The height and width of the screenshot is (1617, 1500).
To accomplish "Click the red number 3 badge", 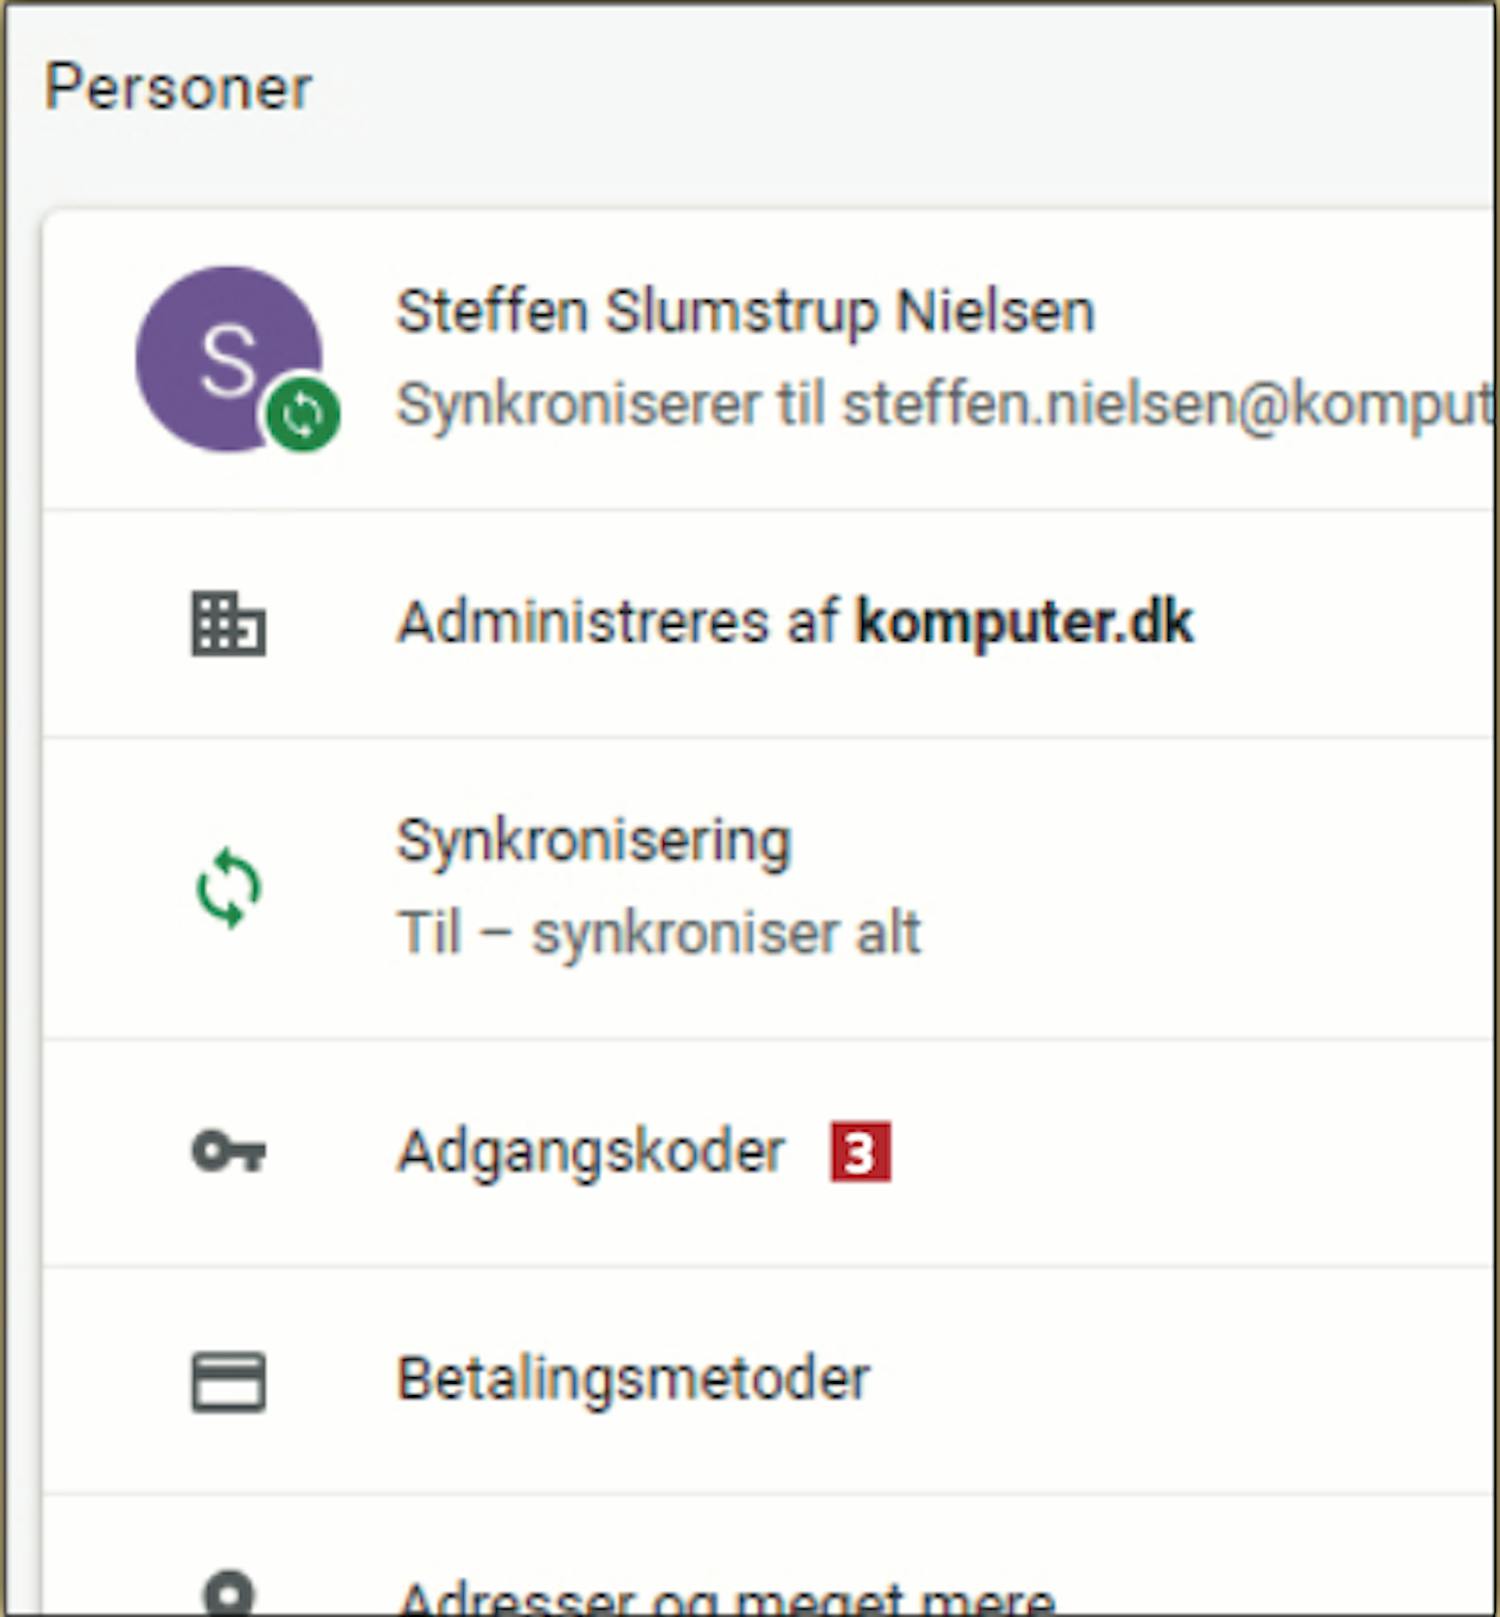I will [860, 1153].
